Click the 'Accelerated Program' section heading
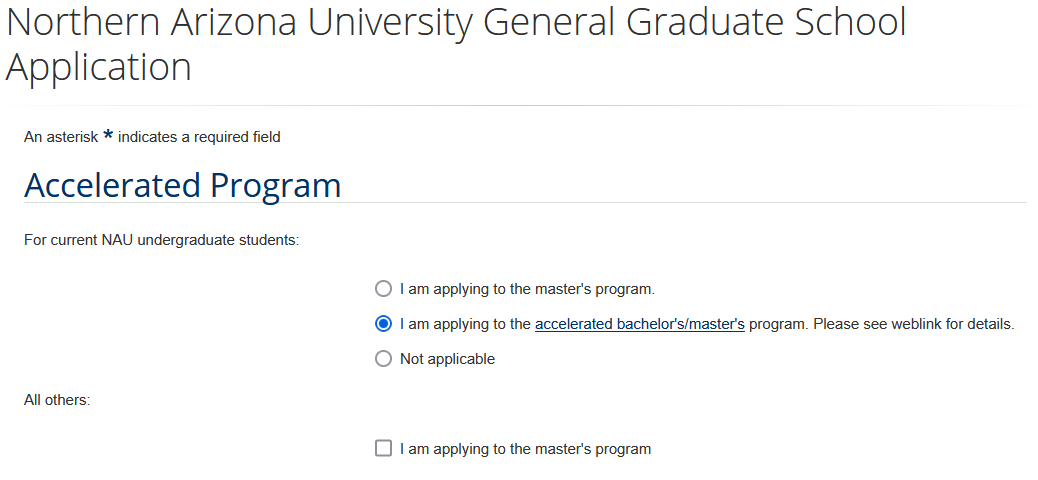The image size is (1038, 480). click(182, 186)
